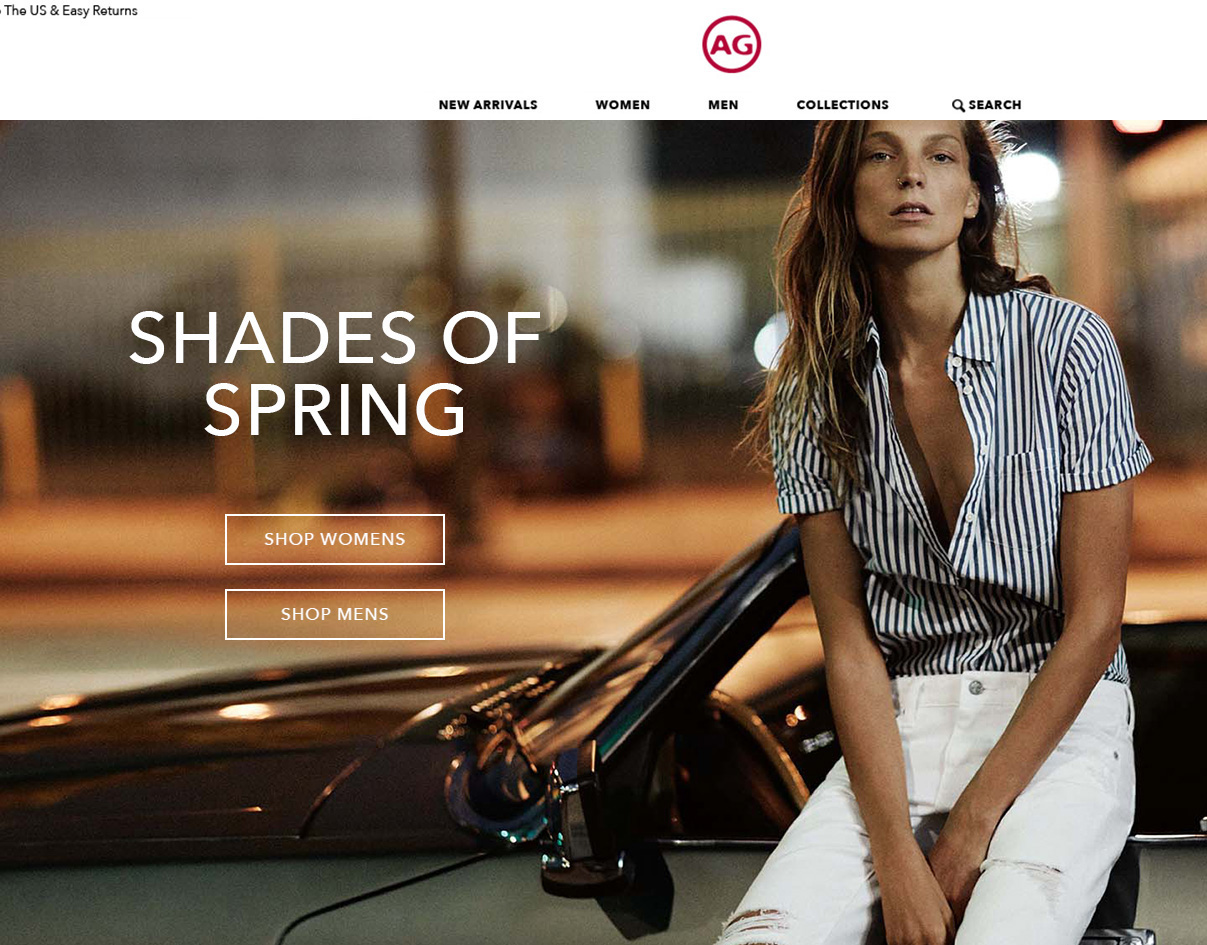Screen dimensions: 1207x945
Task: Click the word SPRING in the headline
Action: [x=335, y=410]
